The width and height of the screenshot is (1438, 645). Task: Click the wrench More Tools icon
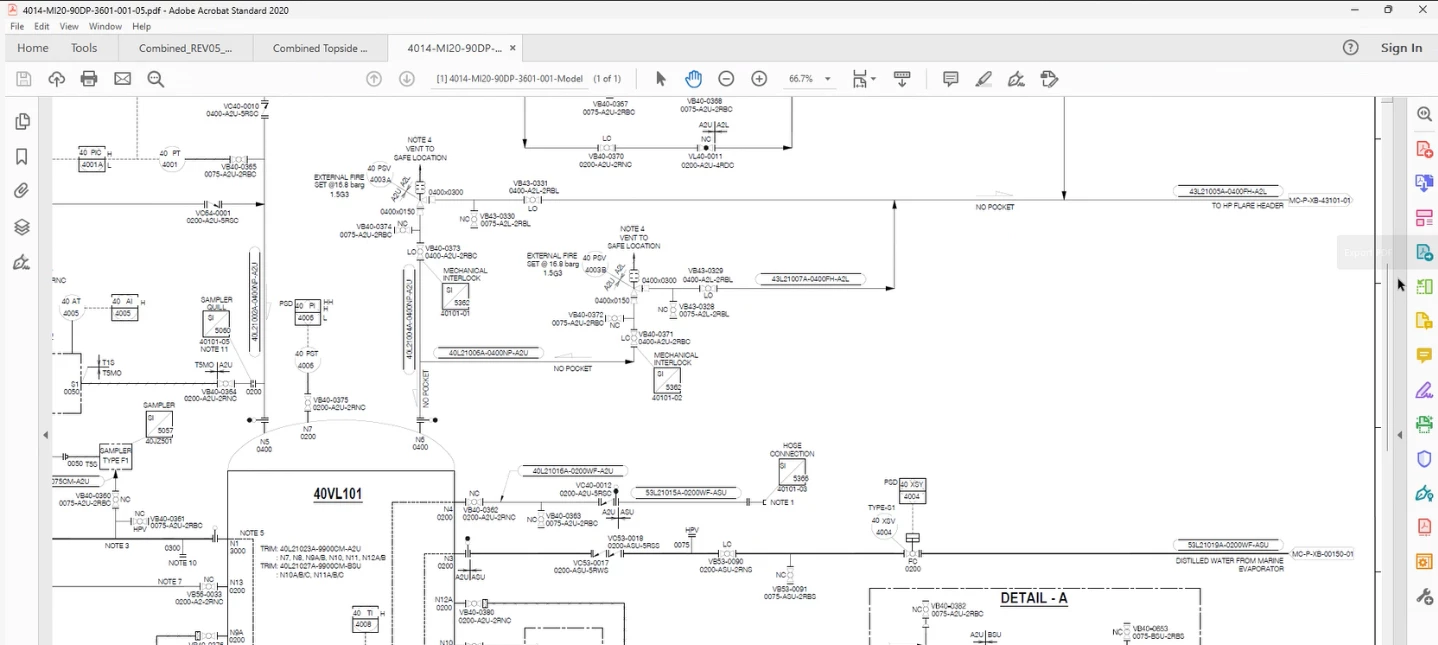[1424, 597]
